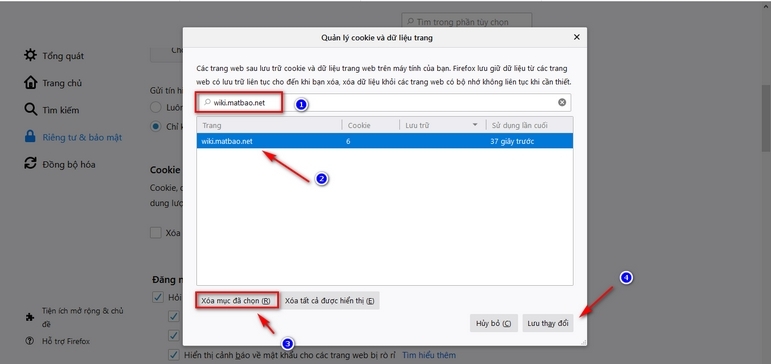Close the Quản lý cookie dialog

577,37
